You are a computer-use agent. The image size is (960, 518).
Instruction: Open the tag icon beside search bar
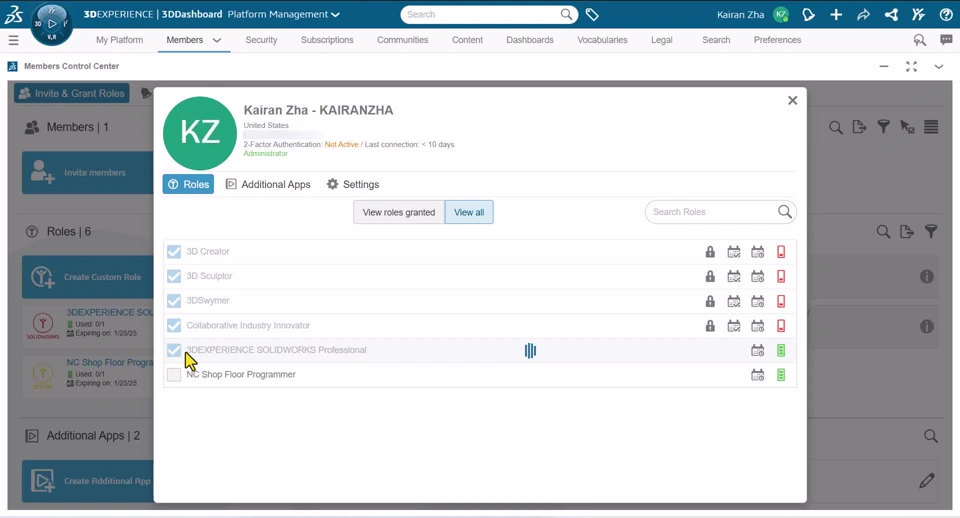tap(592, 14)
